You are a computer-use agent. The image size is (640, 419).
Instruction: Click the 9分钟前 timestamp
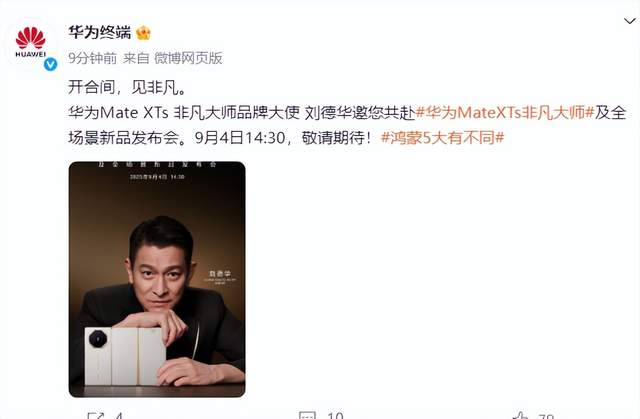tap(93, 58)
